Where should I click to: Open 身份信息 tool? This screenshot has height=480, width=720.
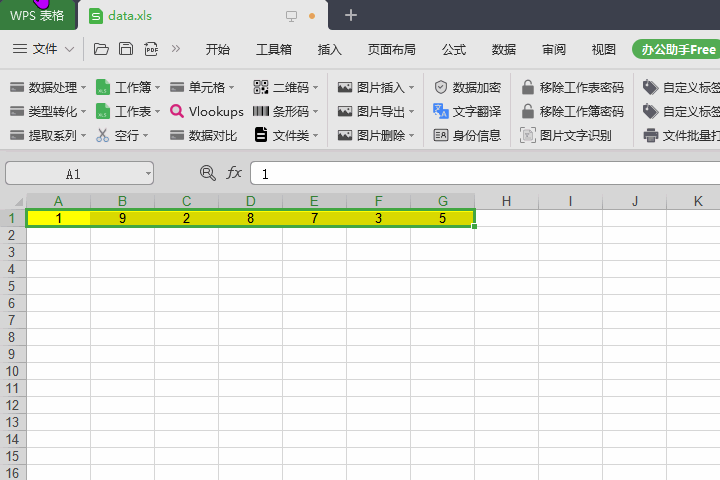click(467, 136)
